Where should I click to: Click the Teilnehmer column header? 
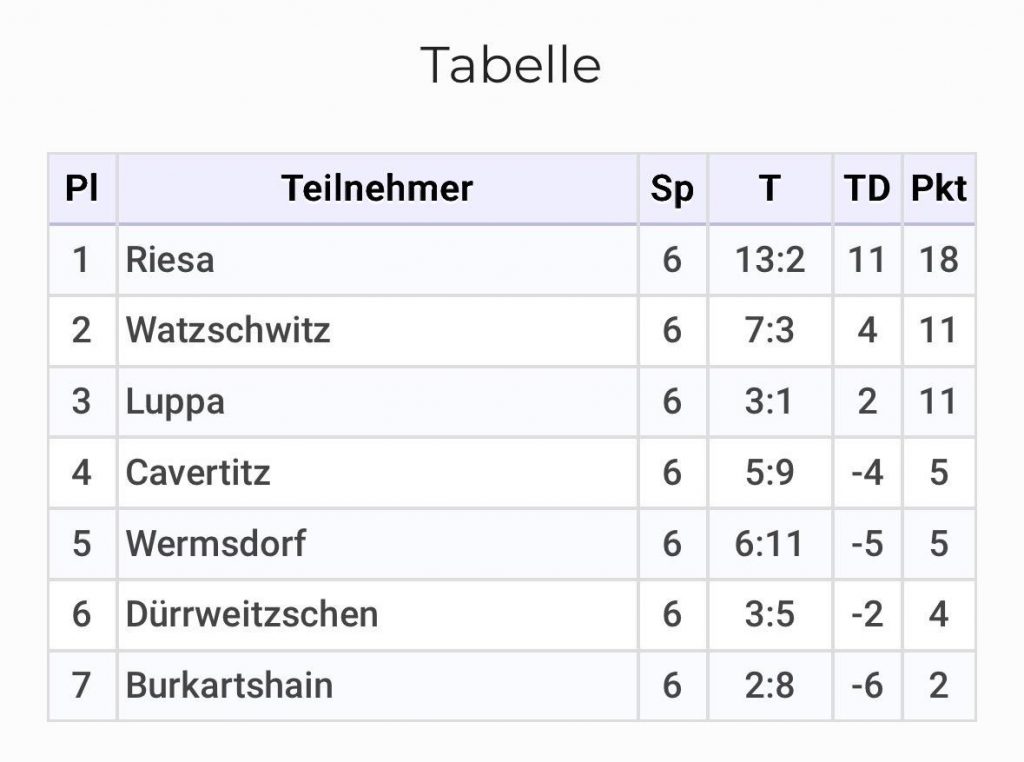point(377,188)
